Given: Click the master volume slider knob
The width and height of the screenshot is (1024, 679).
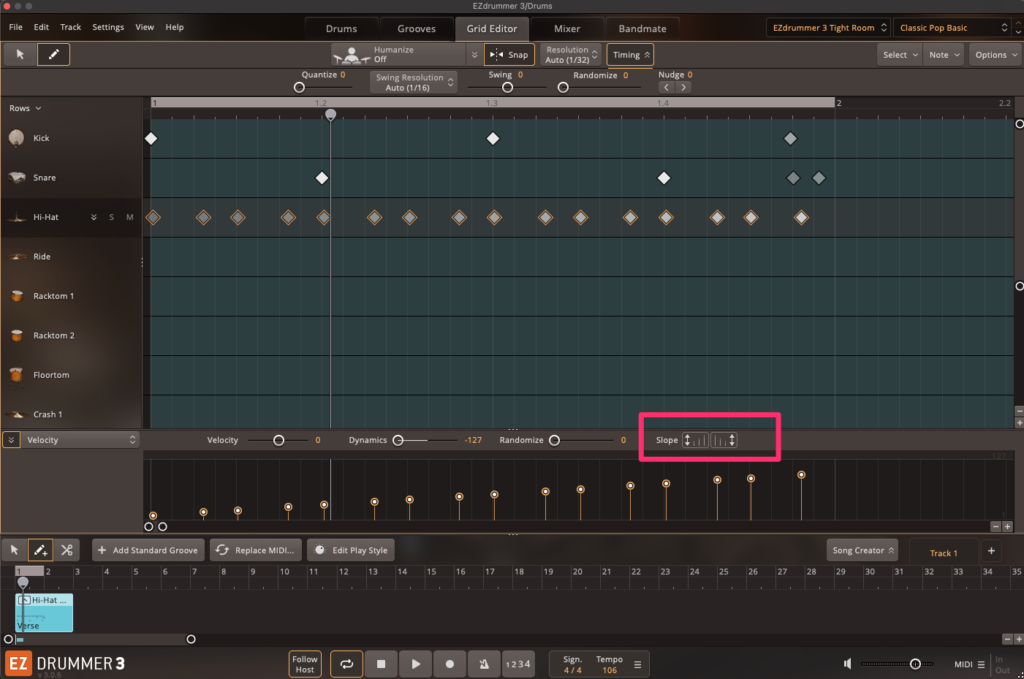Looking at the screenshot, I should [x=915, y=664].
